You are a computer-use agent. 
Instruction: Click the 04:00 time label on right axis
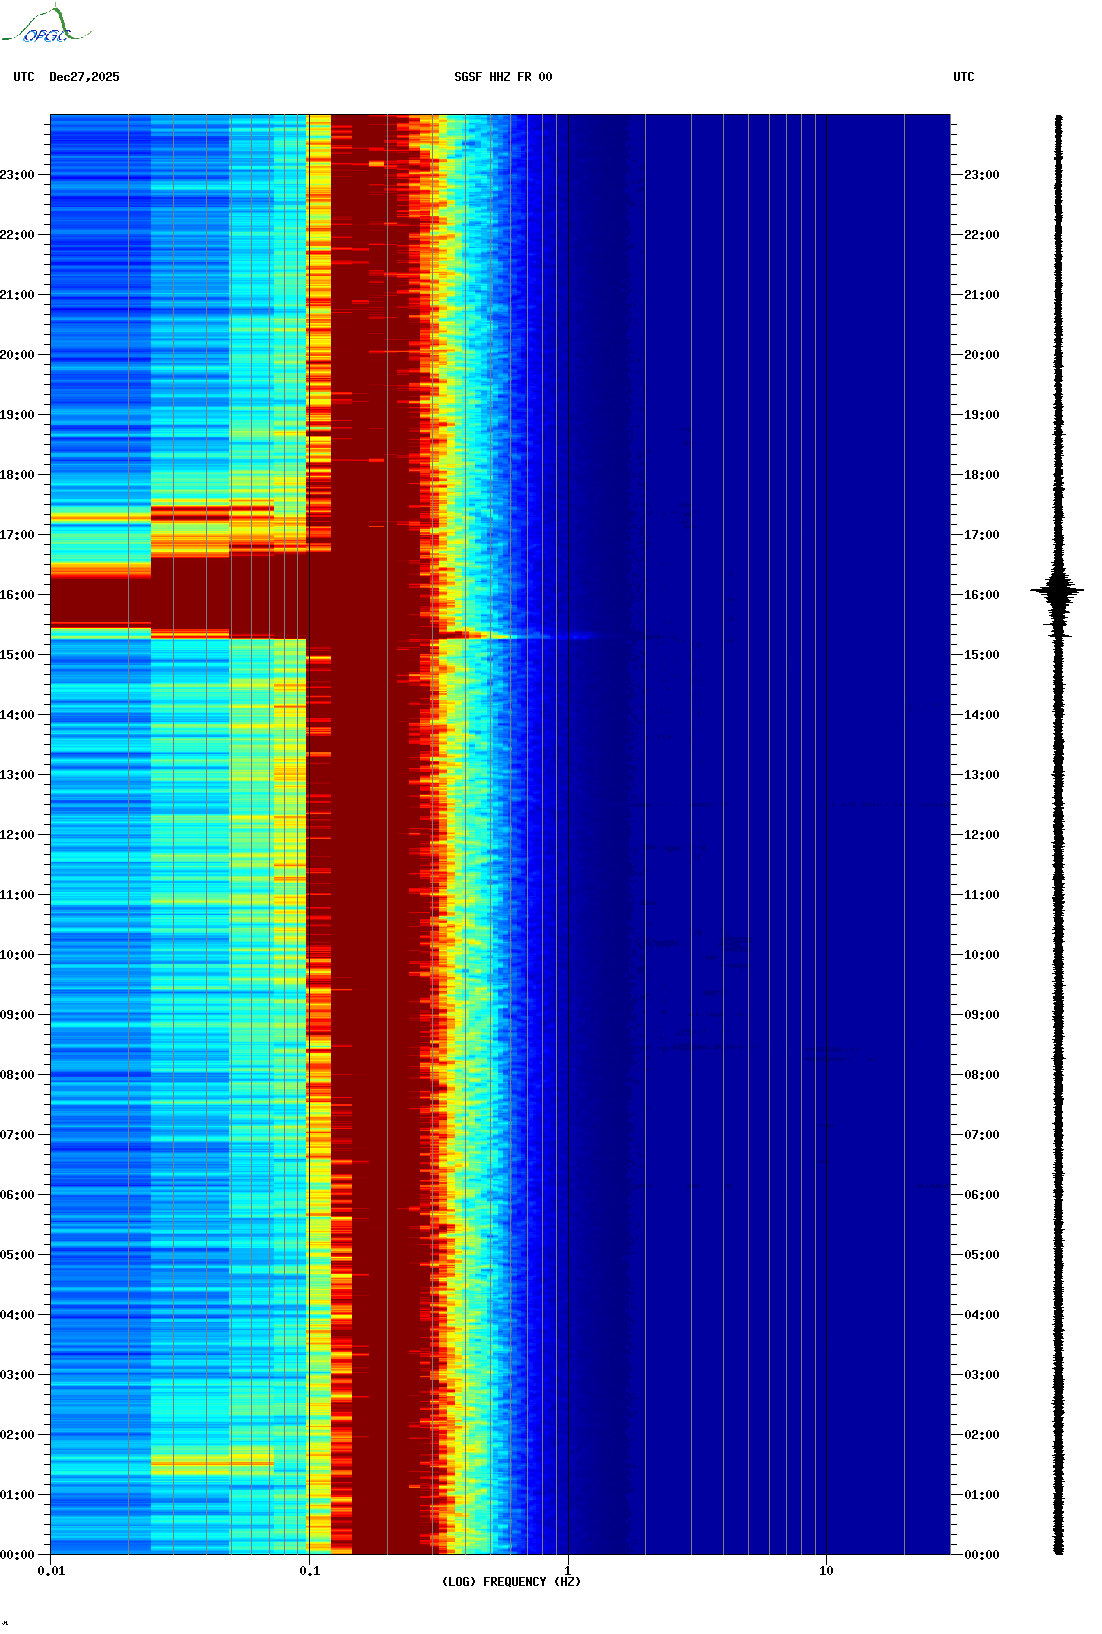(x=981, y=1315)
